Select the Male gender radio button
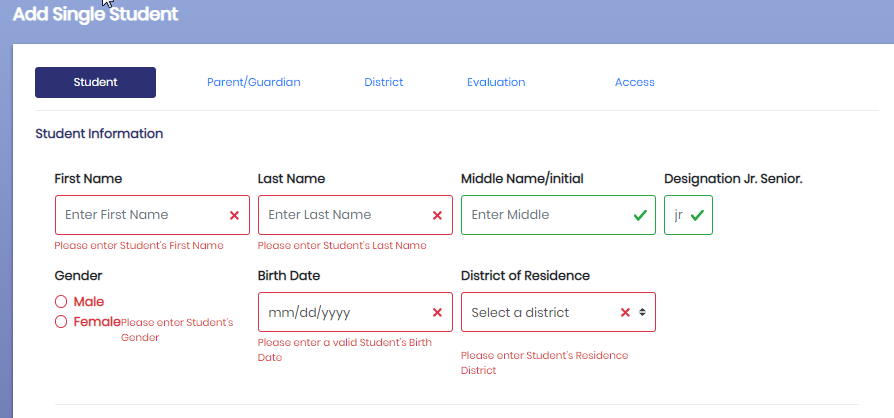Viewport: 894px width, 418px height. pyautogui.click(x=61, y=301)
